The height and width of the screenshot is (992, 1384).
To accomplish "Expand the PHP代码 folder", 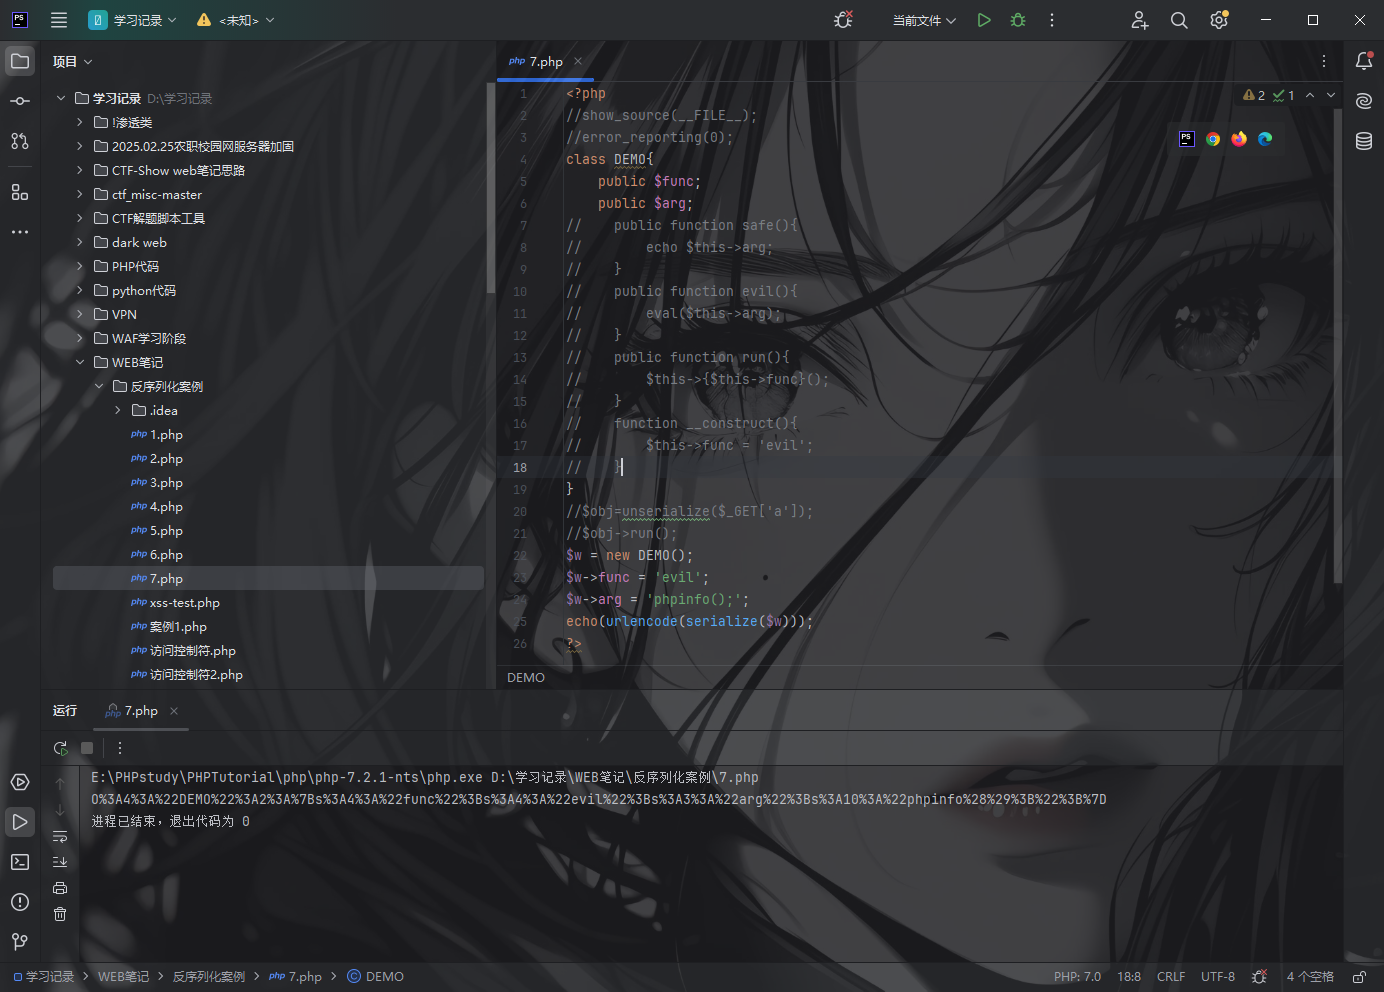I will (x=80, y=266).
